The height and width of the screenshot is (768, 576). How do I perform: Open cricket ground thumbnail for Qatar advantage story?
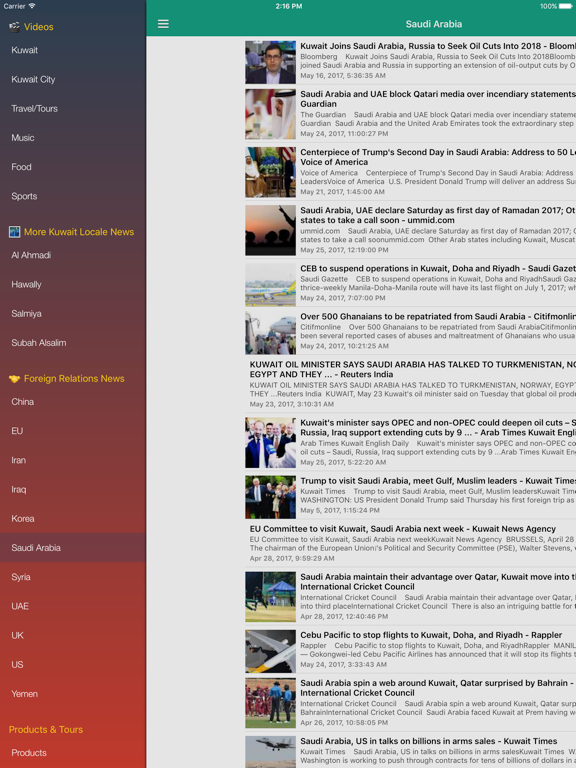270,597
